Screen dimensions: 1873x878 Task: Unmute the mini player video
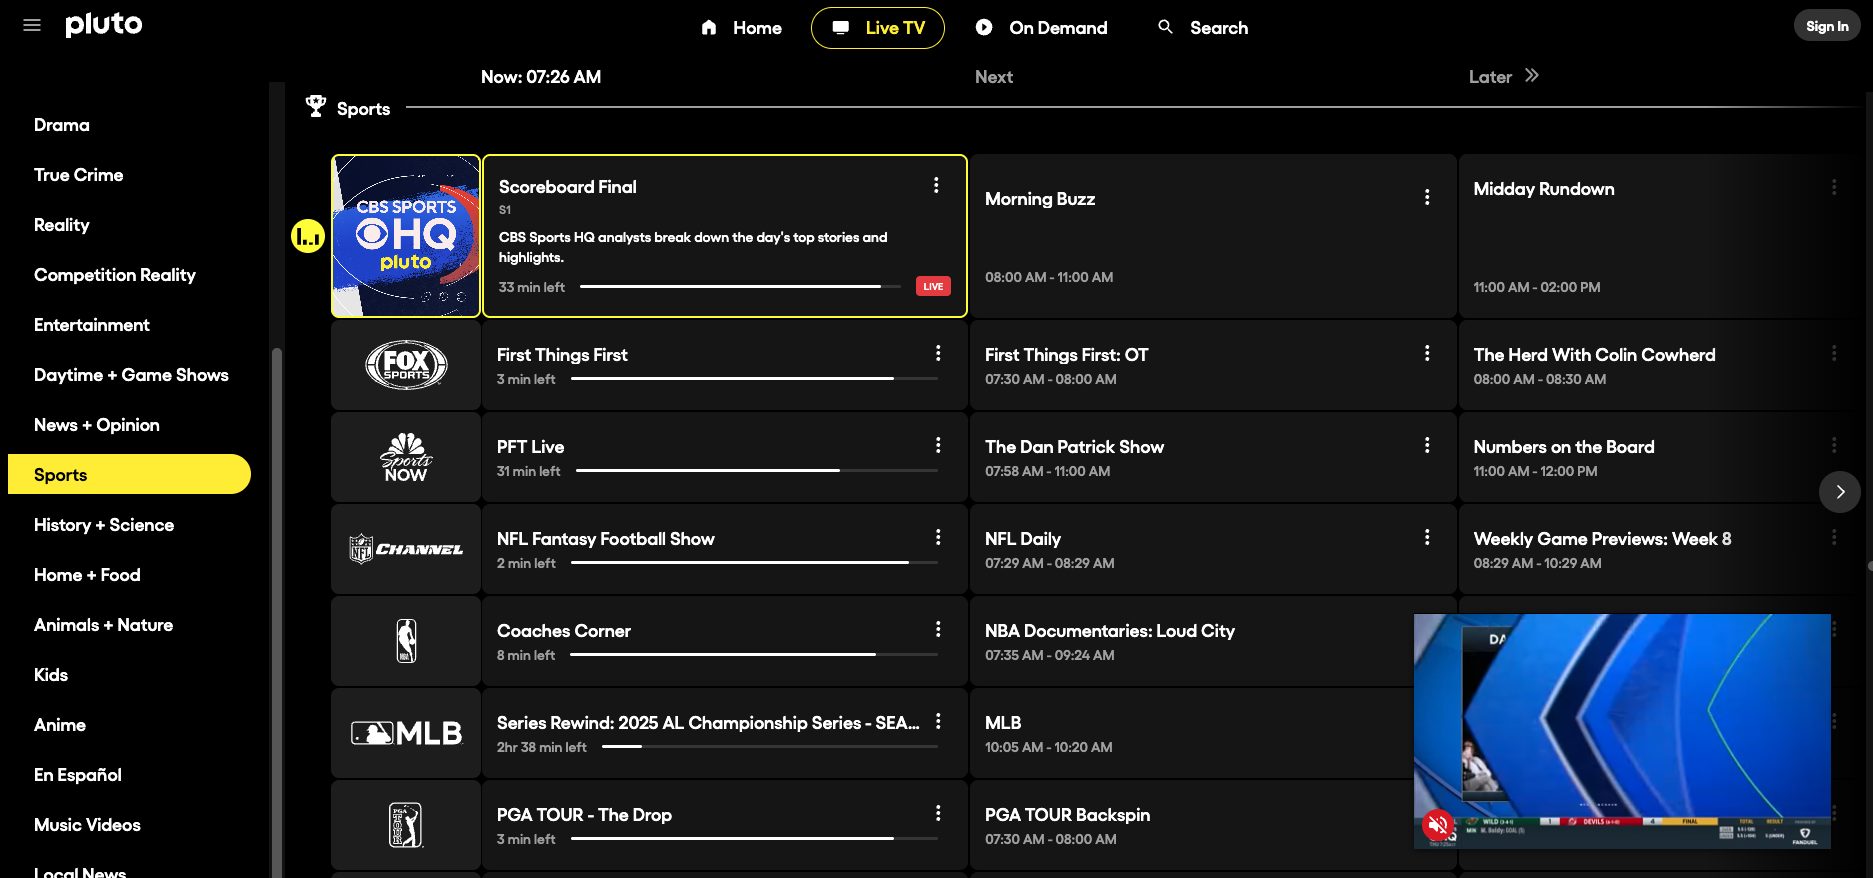click(x=1438, y=825)
